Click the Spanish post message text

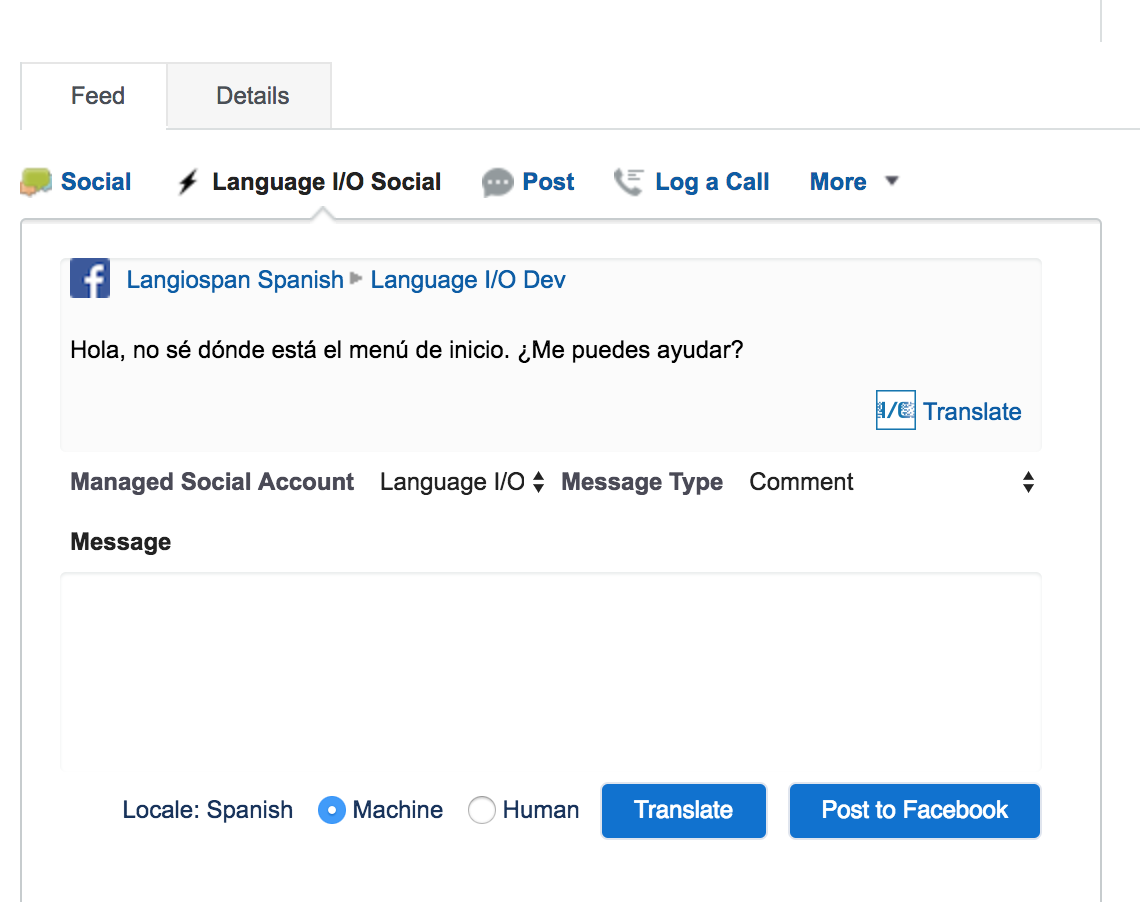coord(407,351)
